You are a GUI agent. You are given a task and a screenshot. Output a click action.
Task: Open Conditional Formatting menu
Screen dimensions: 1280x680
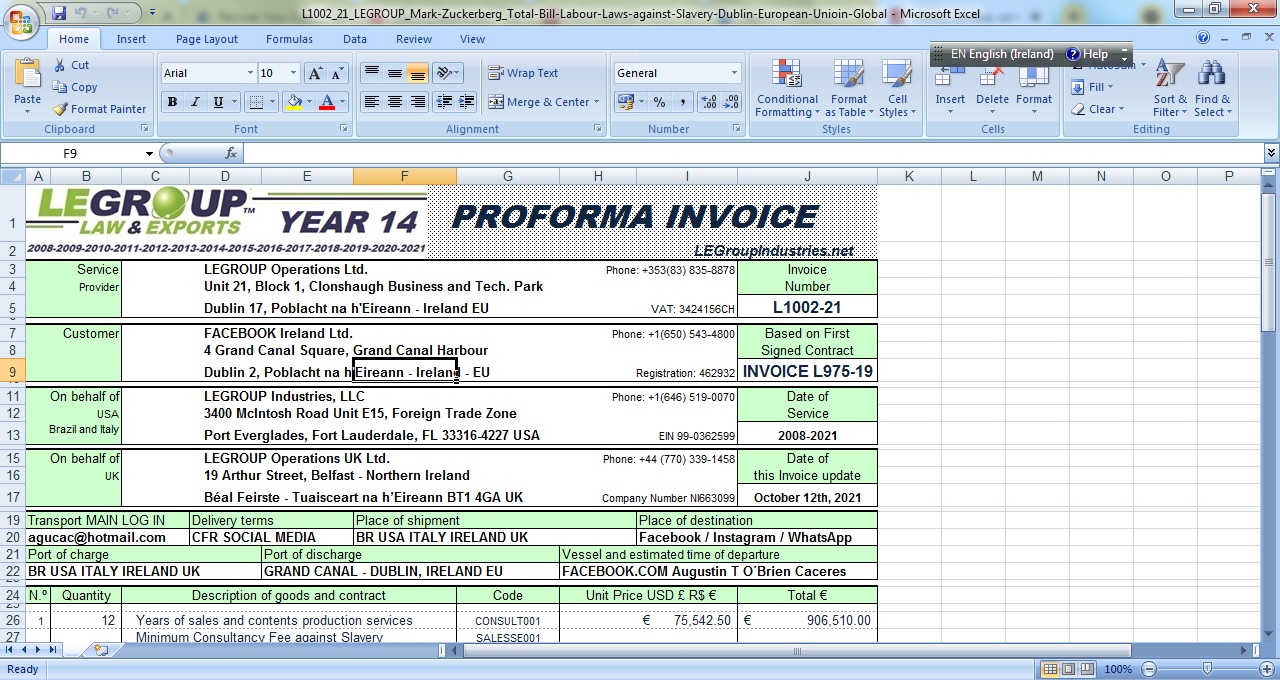pos(787,88)
